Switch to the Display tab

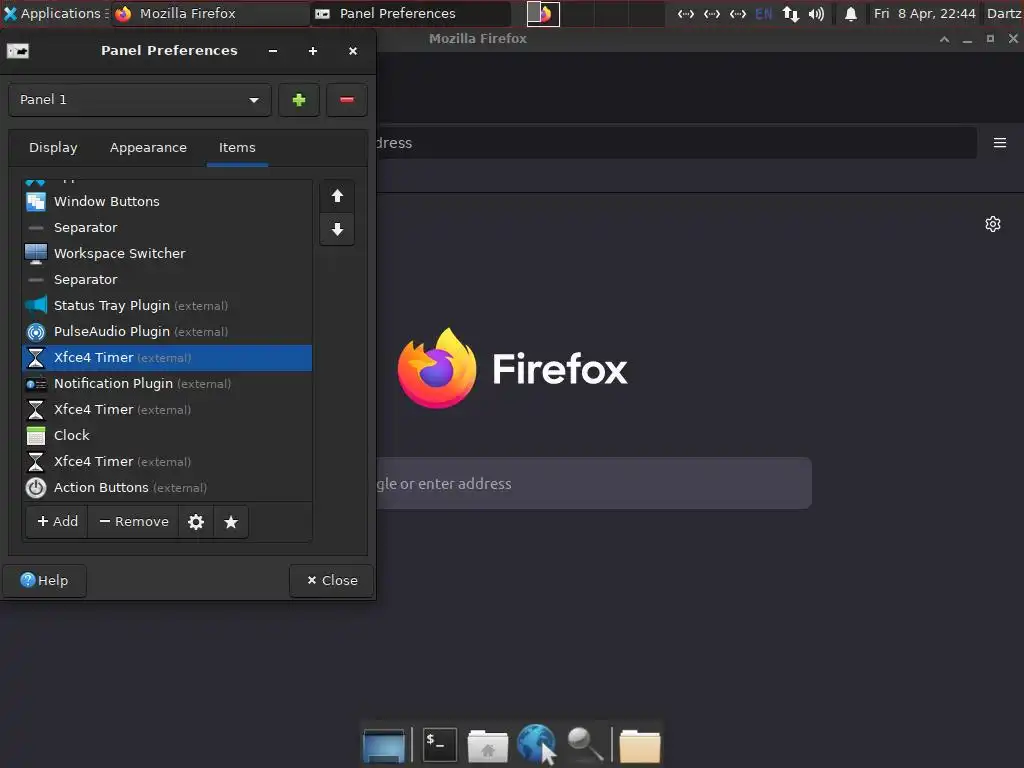click(x=53, y=148)
